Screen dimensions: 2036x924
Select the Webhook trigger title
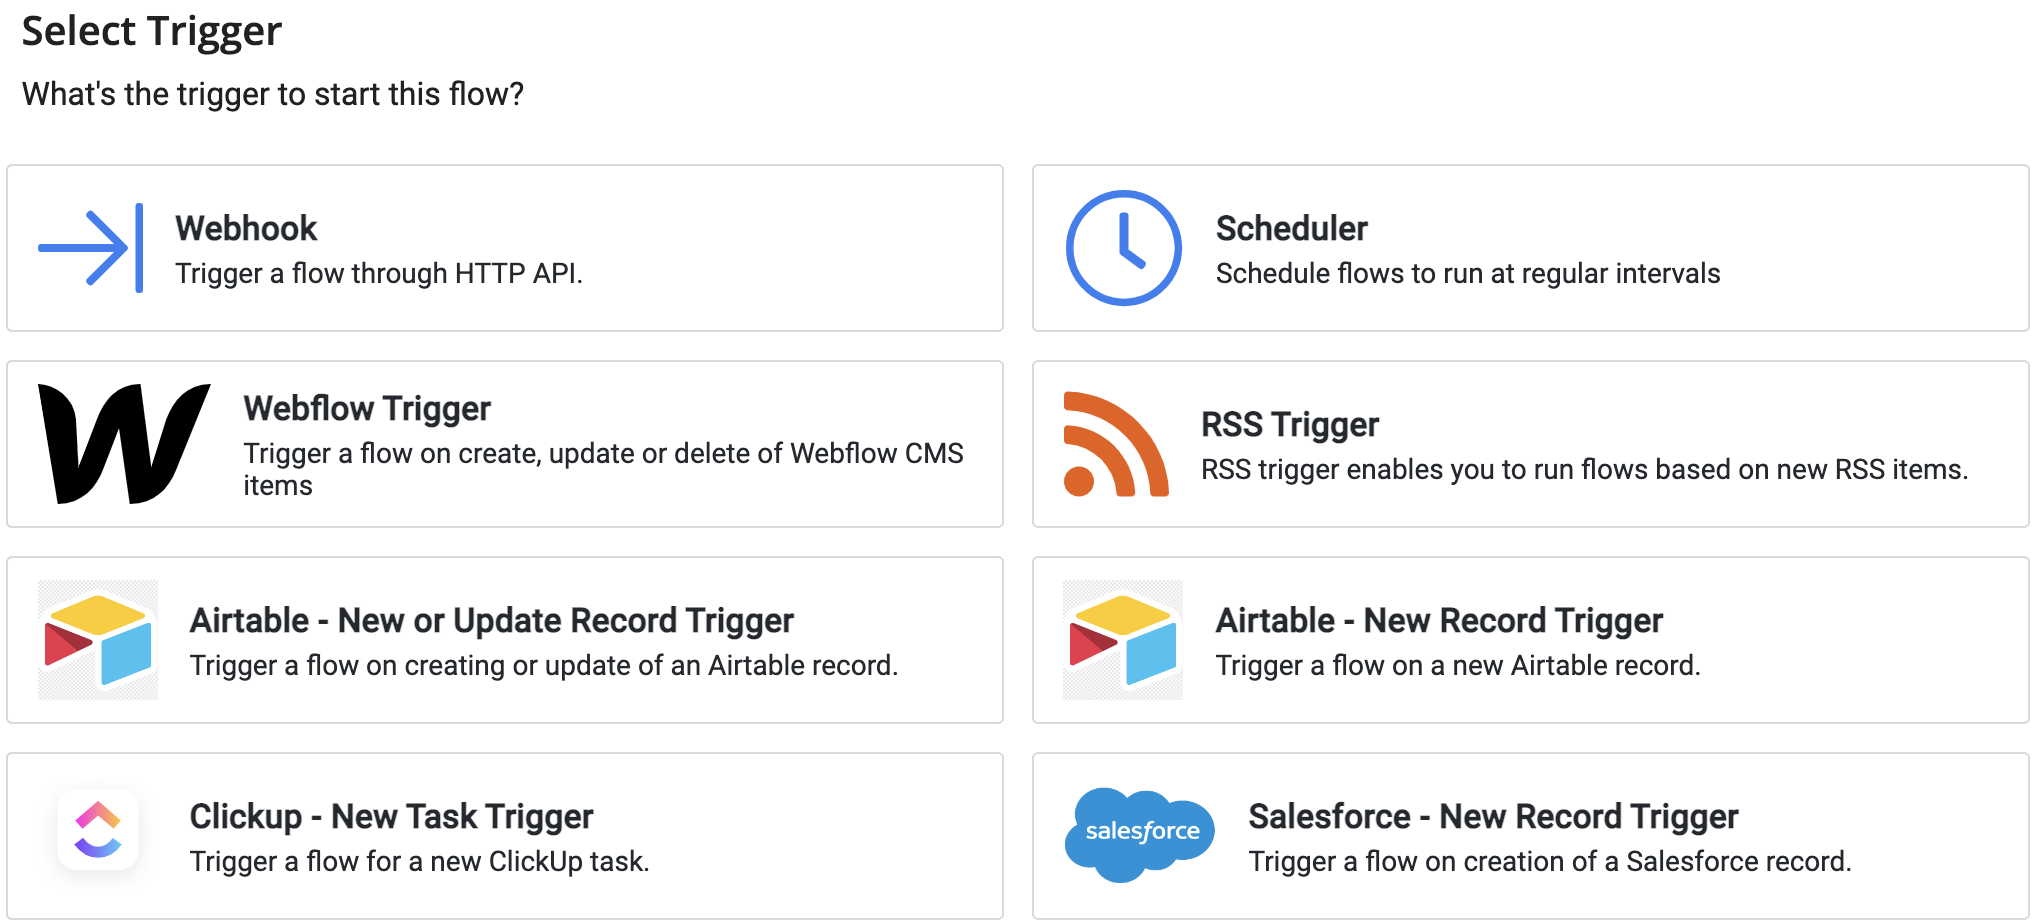click(246, 228)
